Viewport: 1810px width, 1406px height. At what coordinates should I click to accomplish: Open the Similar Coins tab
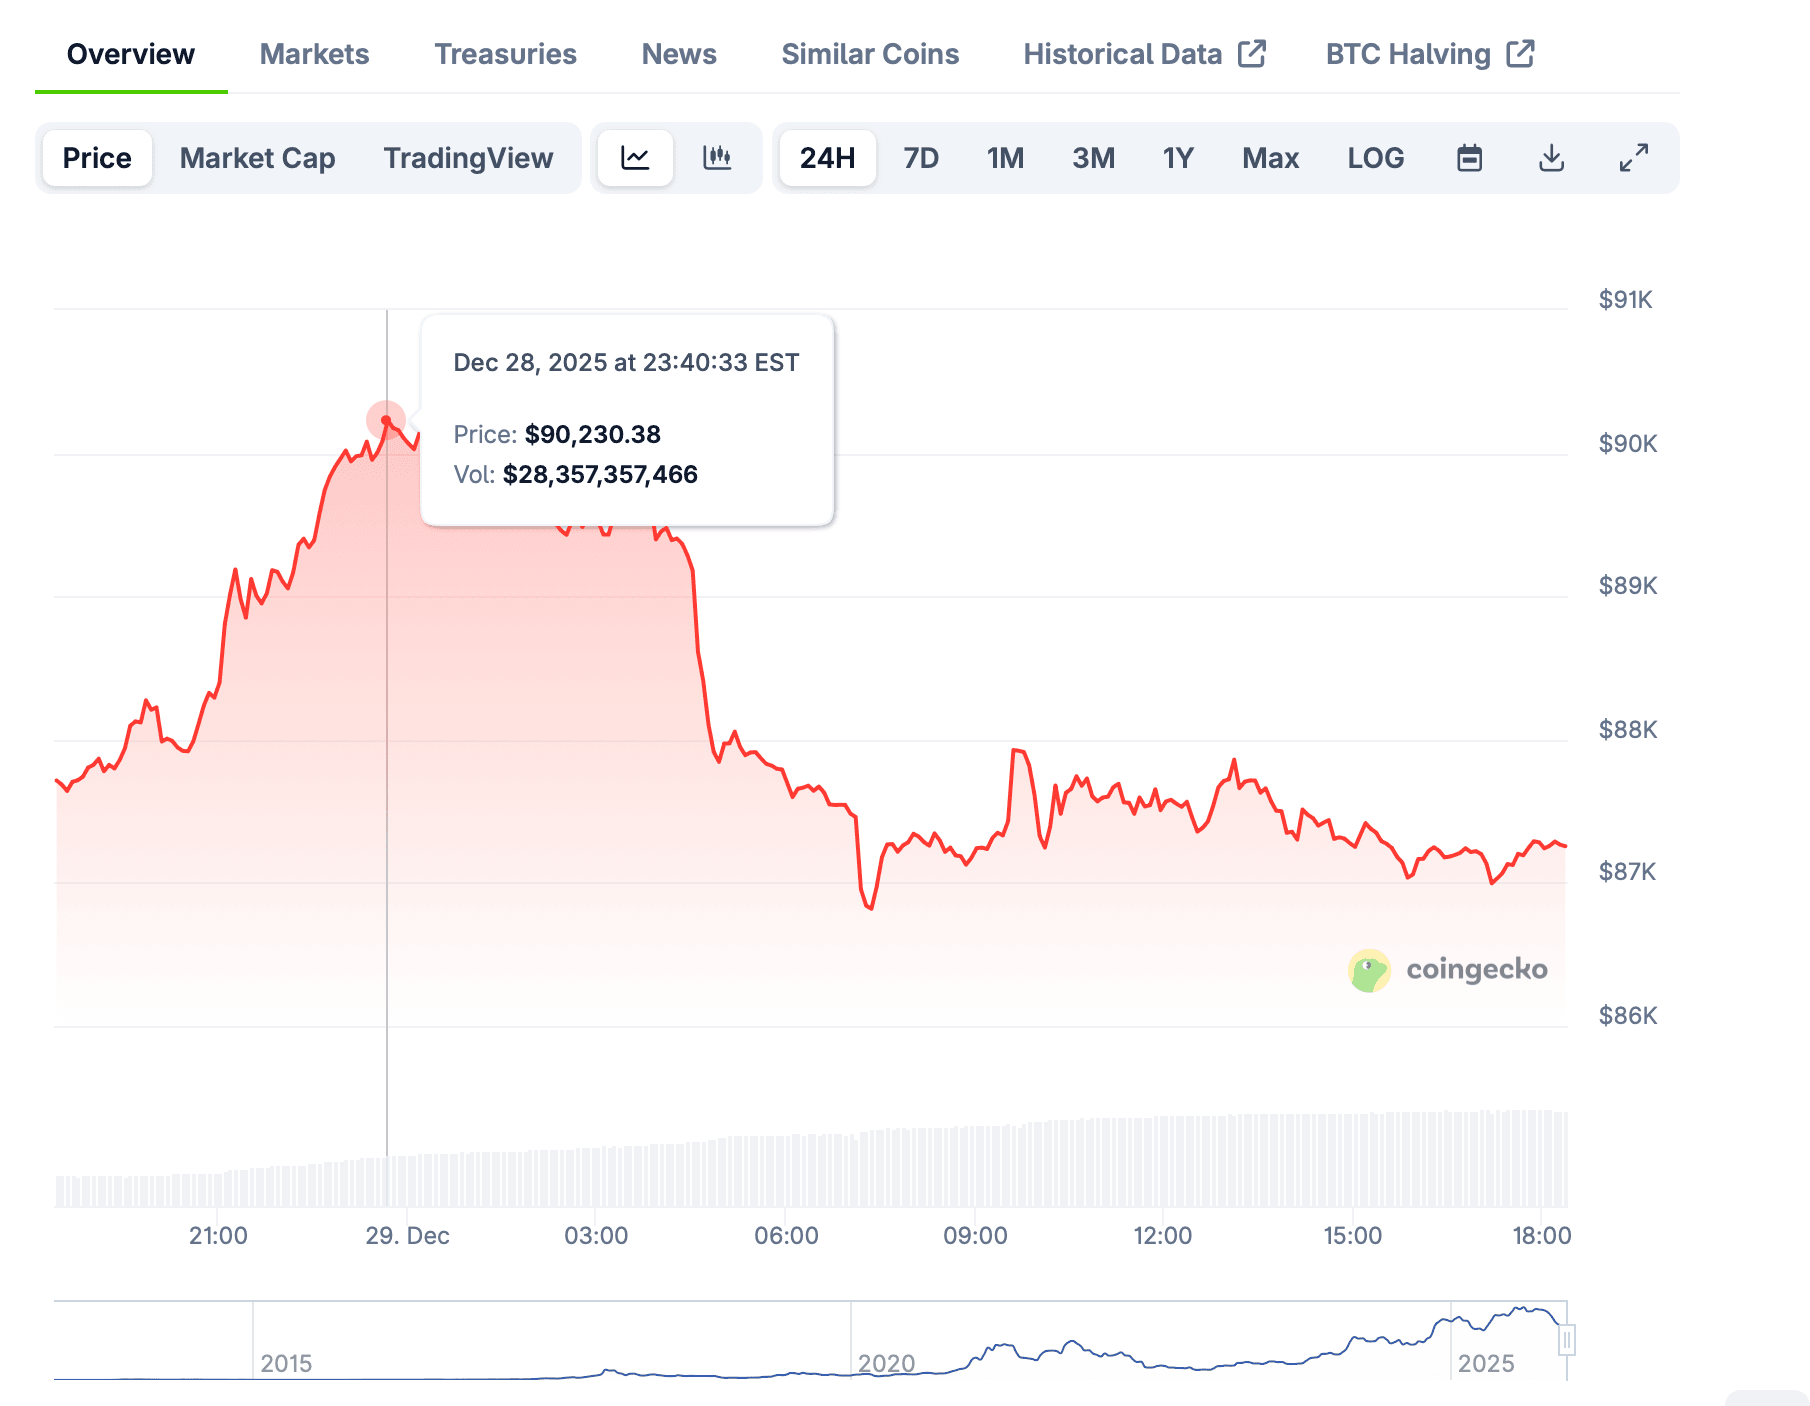point(870,54)
